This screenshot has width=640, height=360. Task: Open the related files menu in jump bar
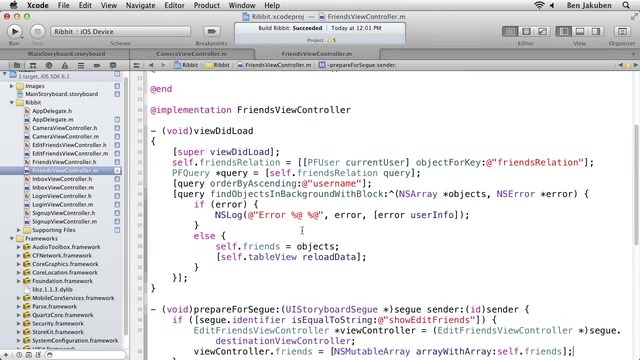[137, 65]
